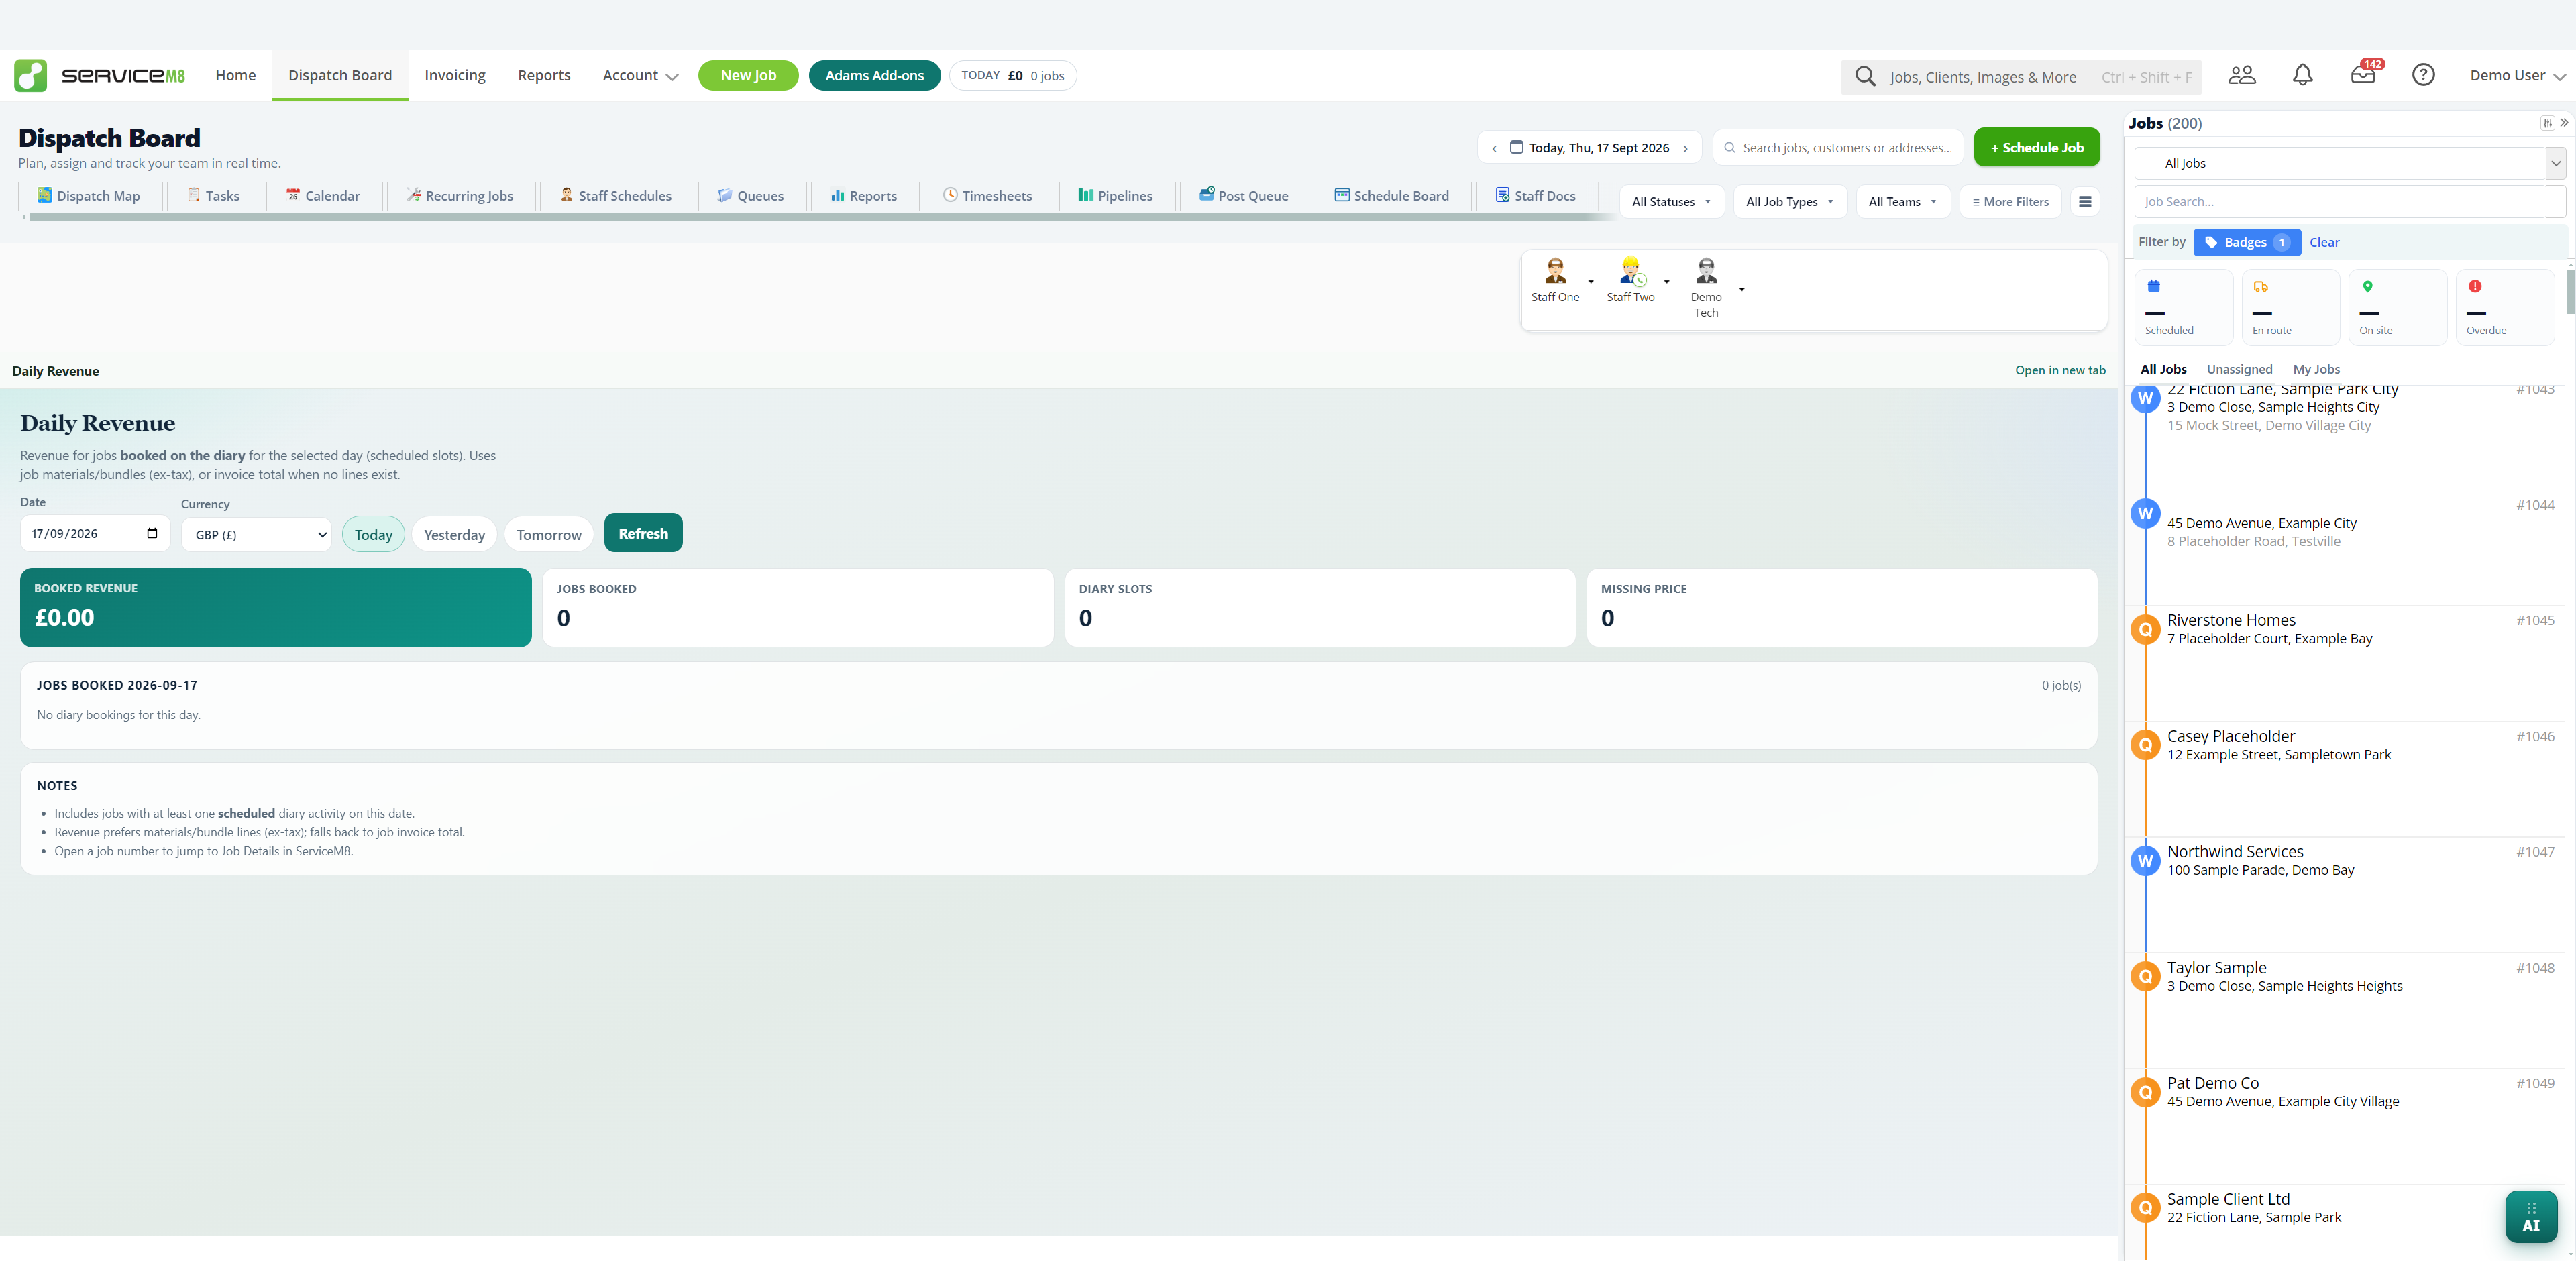The image size is (2576, 1261).
Task: Toggle the Badges filter chip
Action: click(x=2246, y=243)
